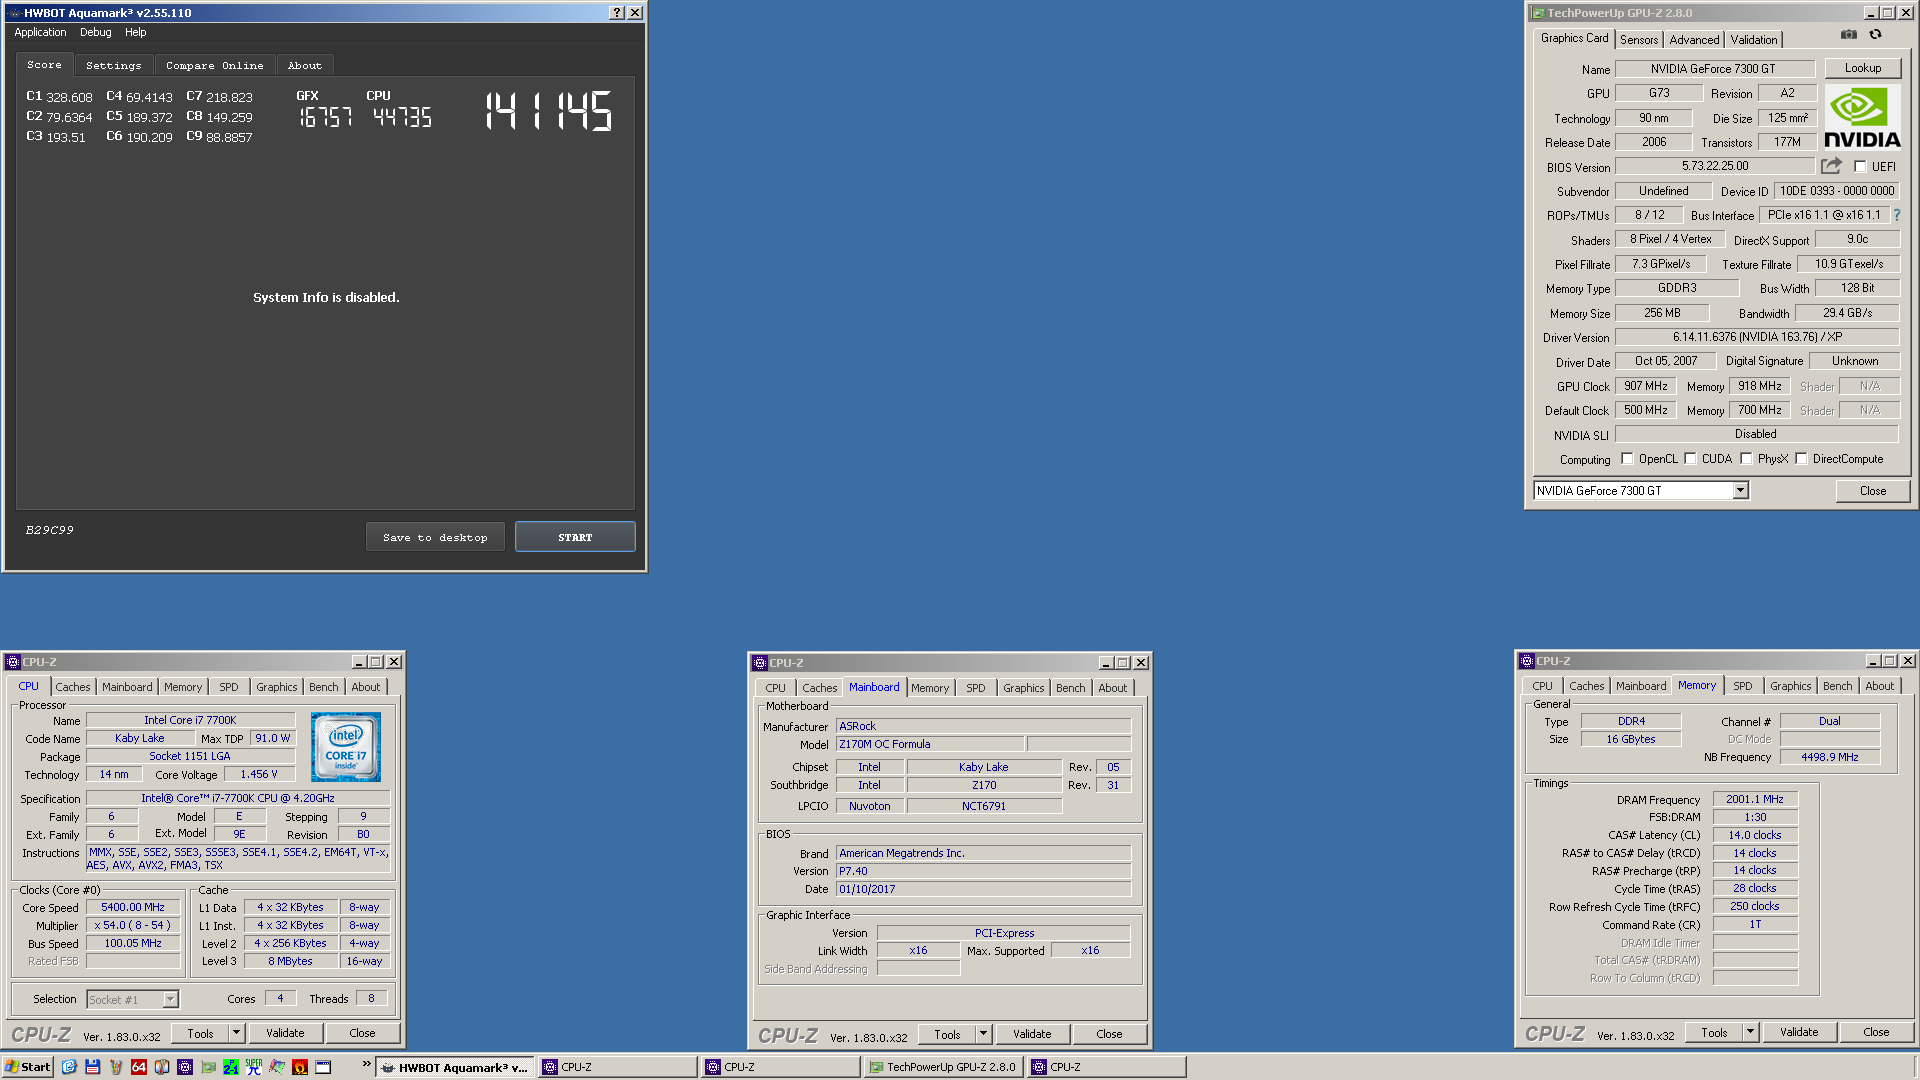Open the Application menu in Aquamark
The width and height of the screenshot is (1920, 1080).
tap(40, 32)
